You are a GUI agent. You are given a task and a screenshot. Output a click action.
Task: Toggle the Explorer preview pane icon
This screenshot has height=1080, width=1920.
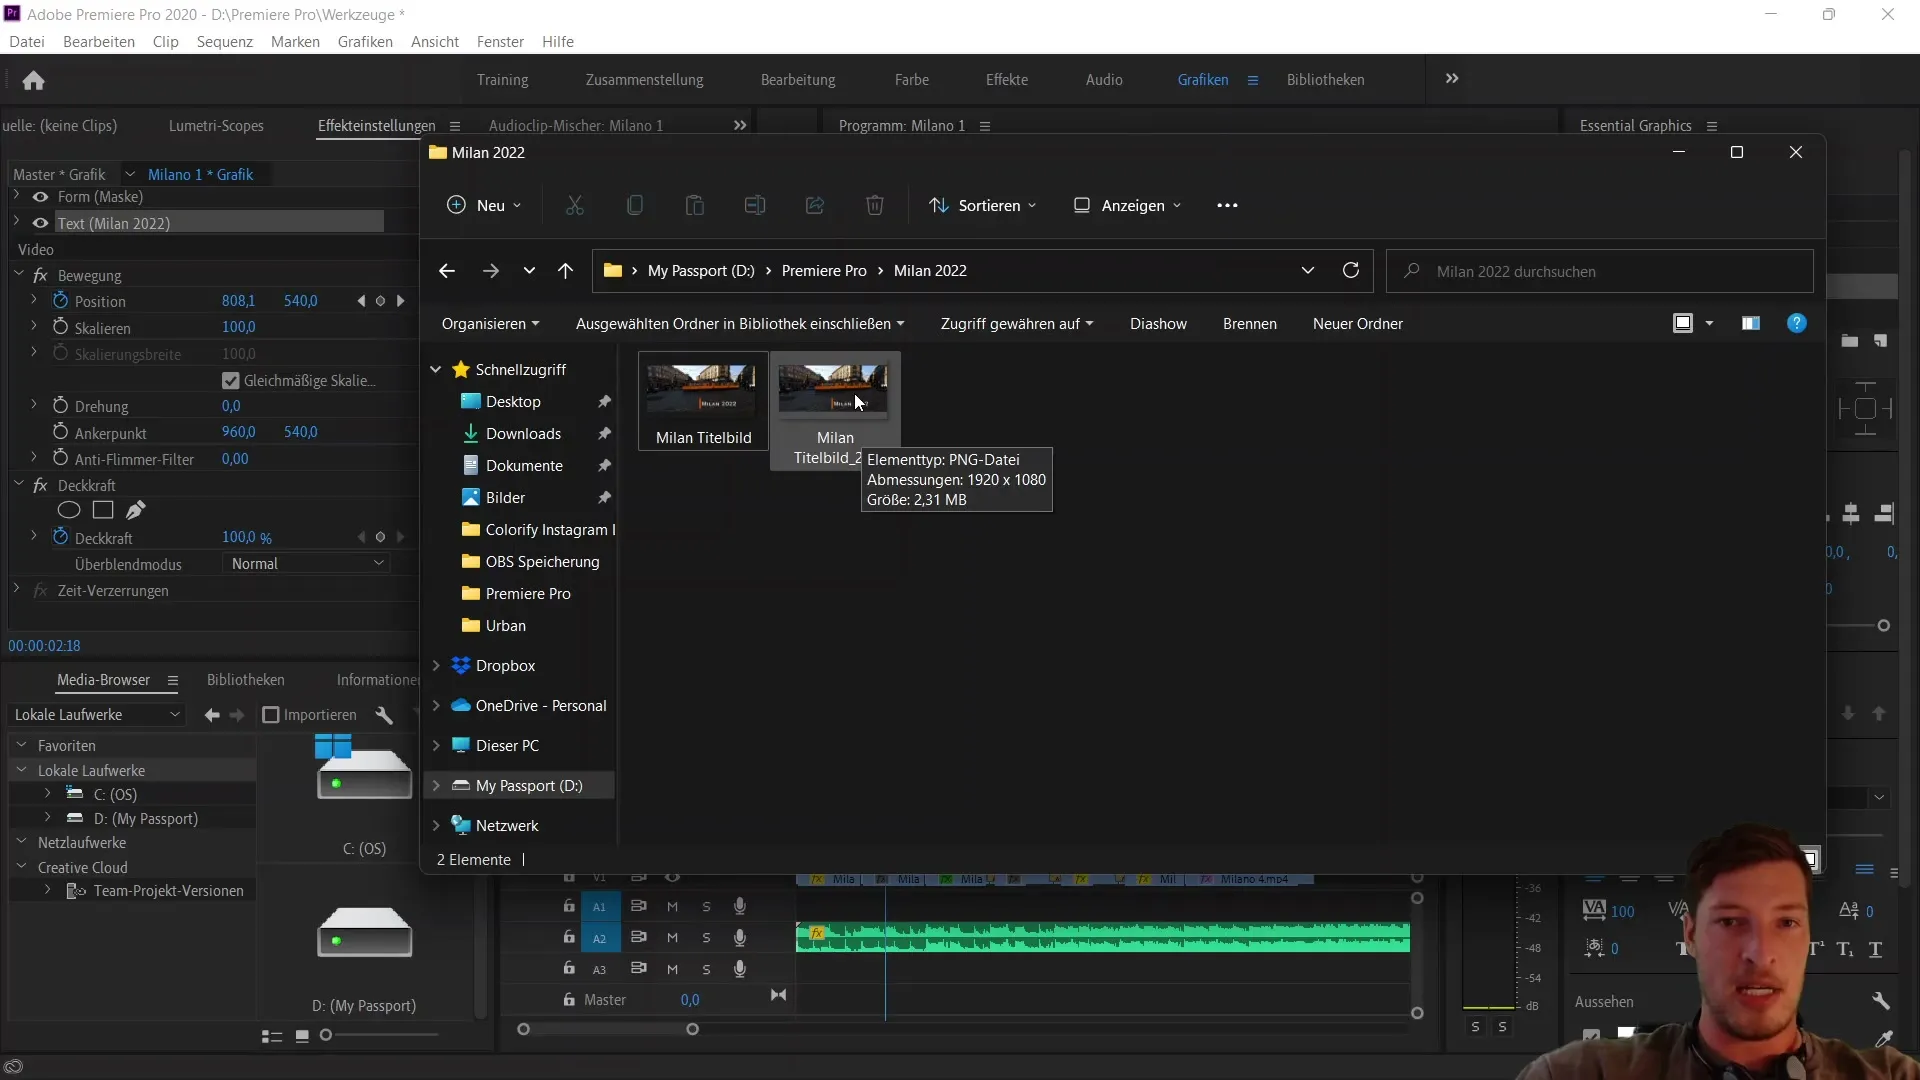point(1750,323)
